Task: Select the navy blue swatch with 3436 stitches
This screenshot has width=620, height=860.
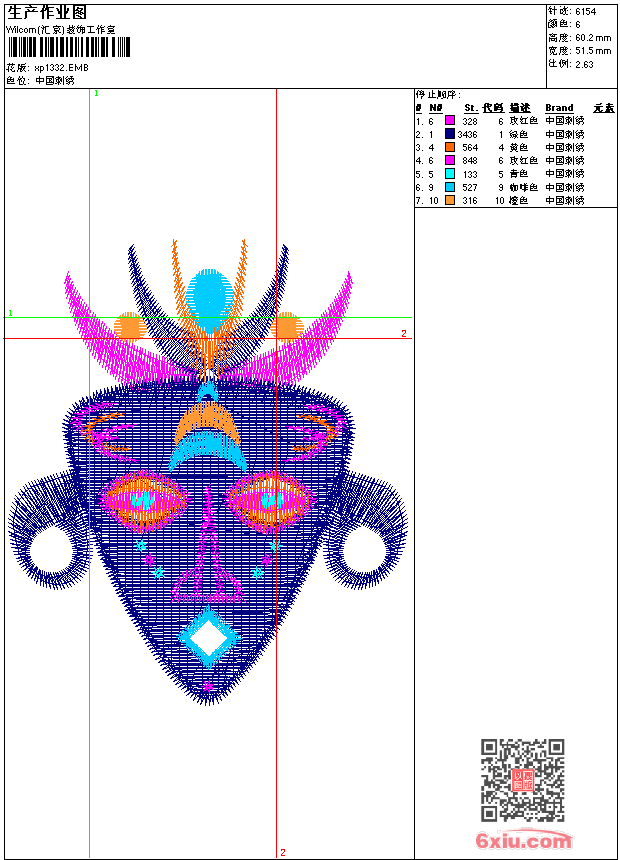Action: (x=450, y=134)
